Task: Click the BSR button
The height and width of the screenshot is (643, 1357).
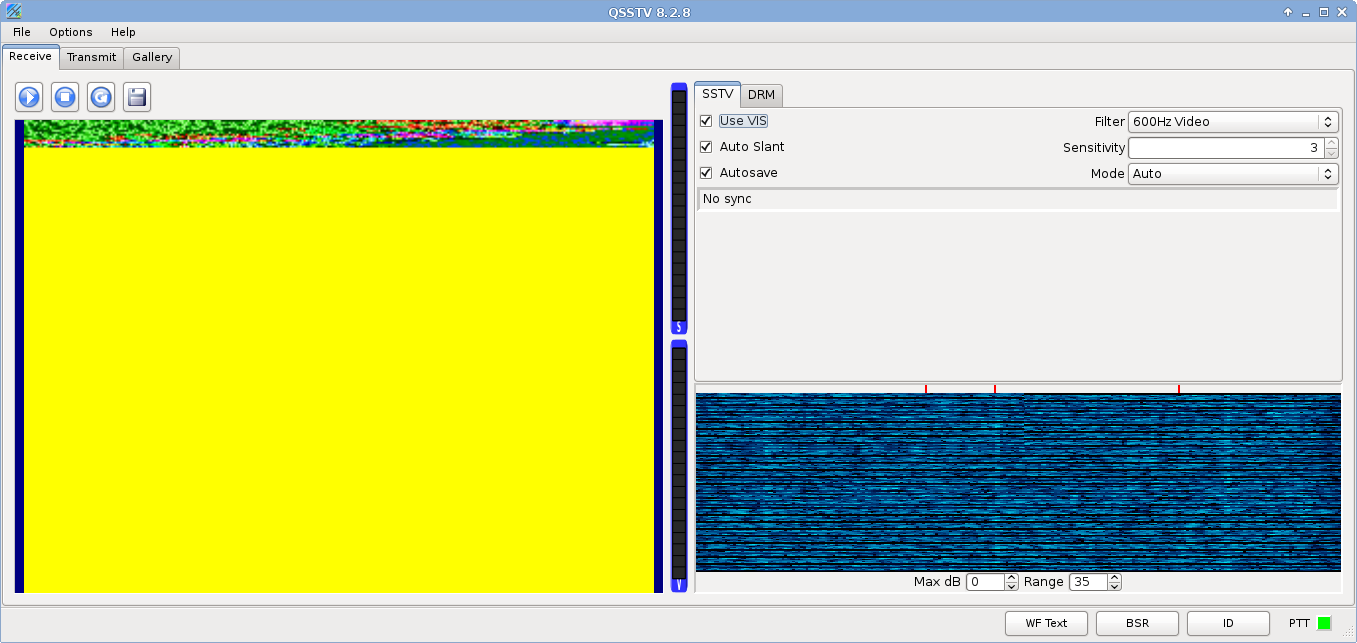Action: [x=1137, y=623]
